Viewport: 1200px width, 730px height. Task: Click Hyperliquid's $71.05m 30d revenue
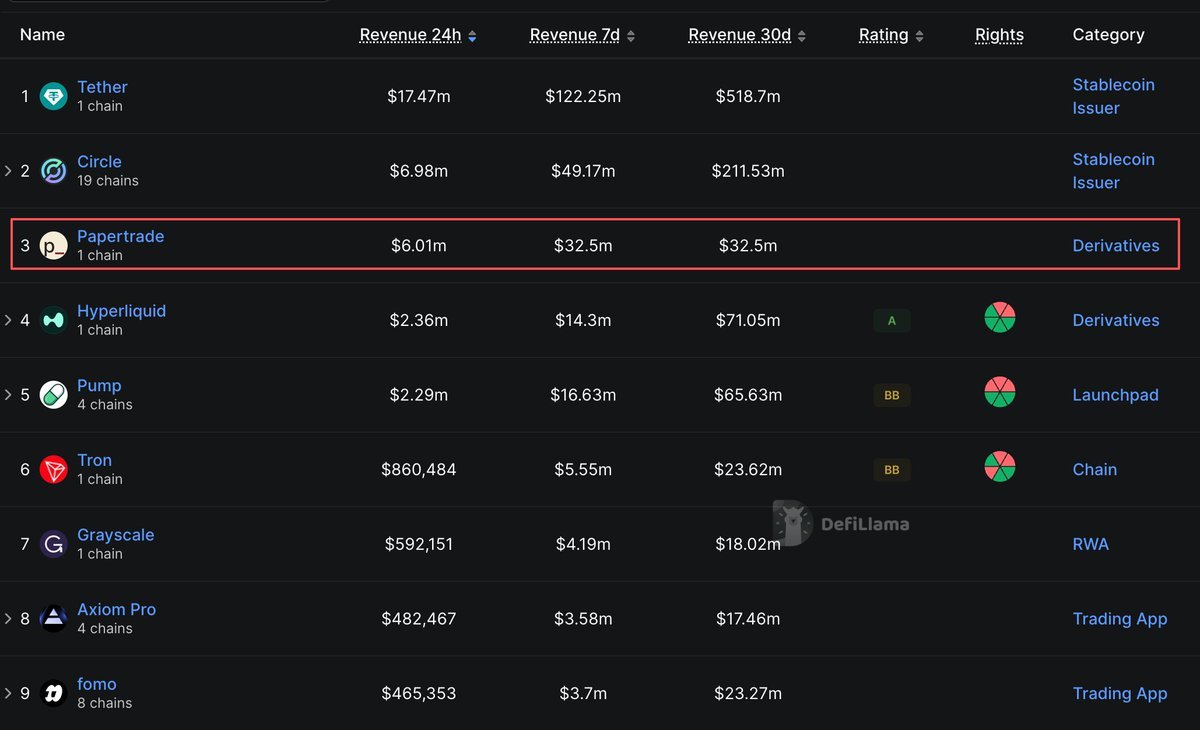point(747,320)
